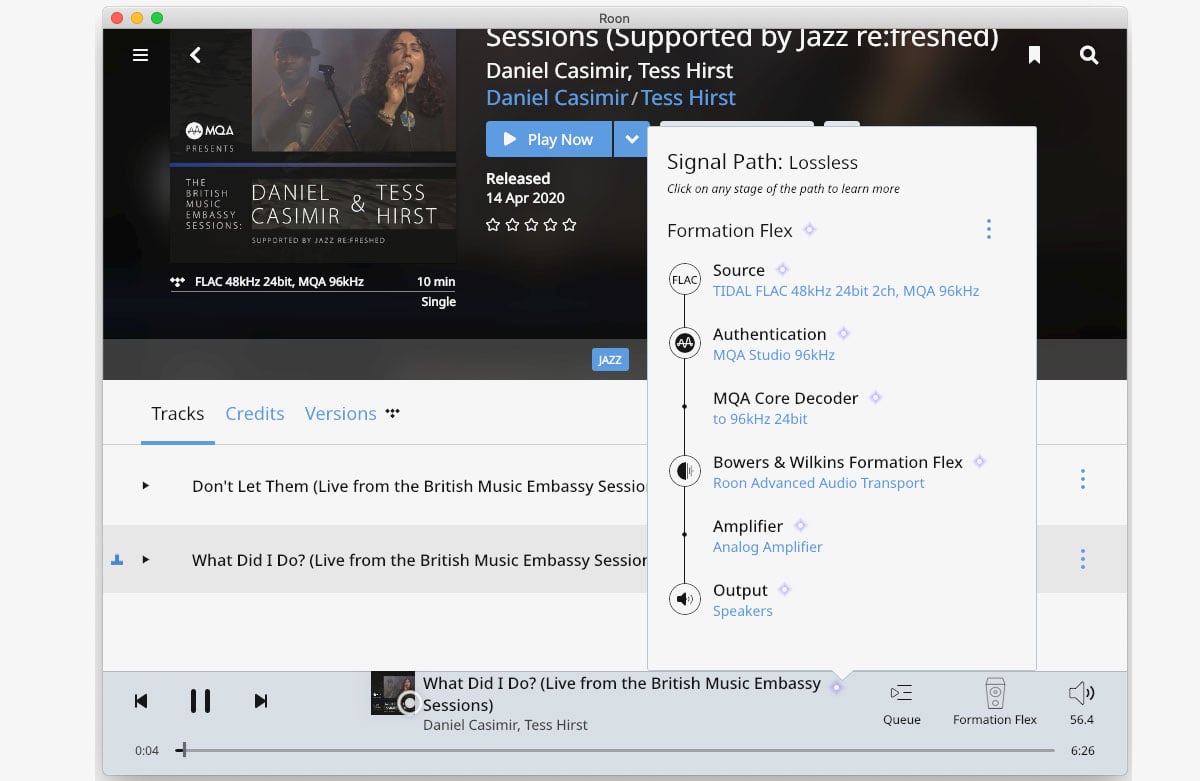Click quality star beside MQA Core Decoder
This screenshot has width=1200, height=781.
point(876,398)
